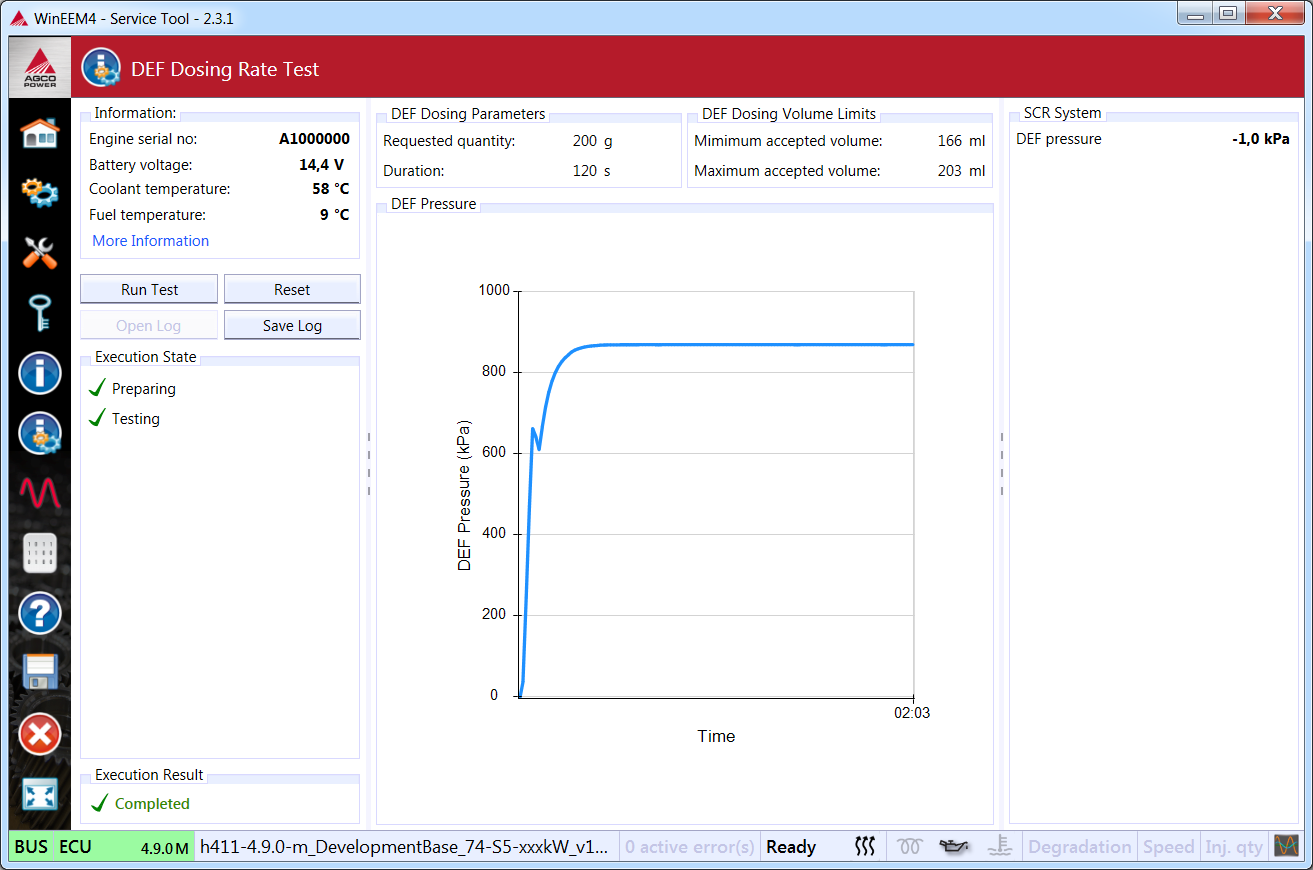Click the Save Log button
This screenshot has height=870, width=1313.
tap(292, 326)
